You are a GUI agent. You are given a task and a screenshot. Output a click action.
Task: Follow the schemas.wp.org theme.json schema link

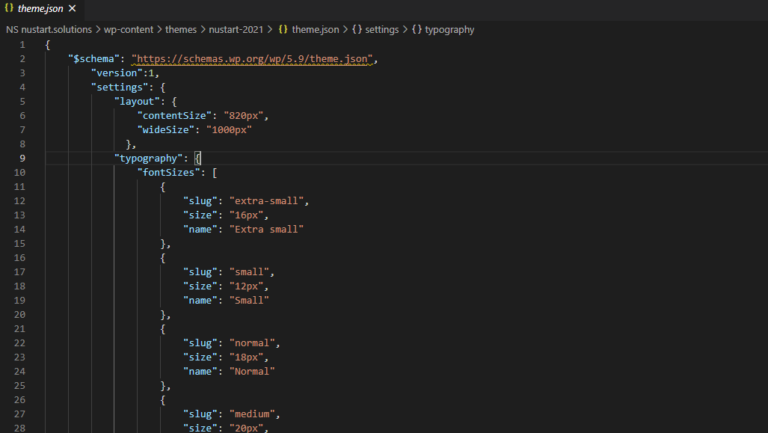click(x=252, y=59)
